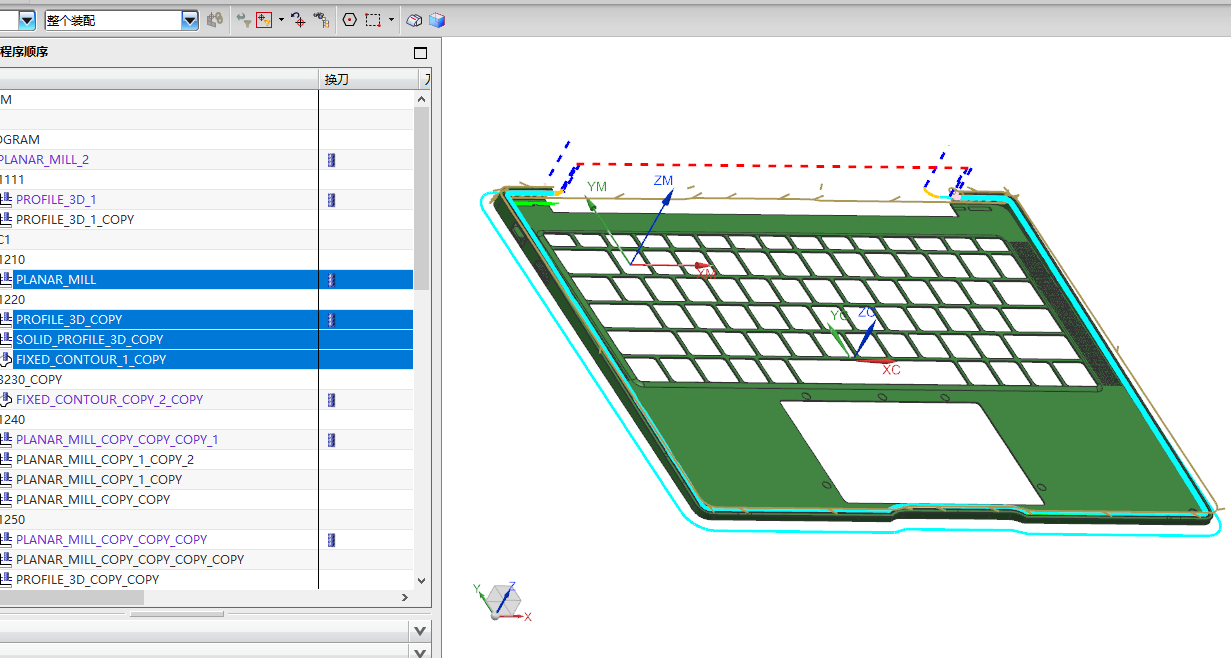Select PLANAR_MILL_COPY_1_COPY_2 operation
The height and width of the screenshot is (658, 1231).
coord(105,460)
